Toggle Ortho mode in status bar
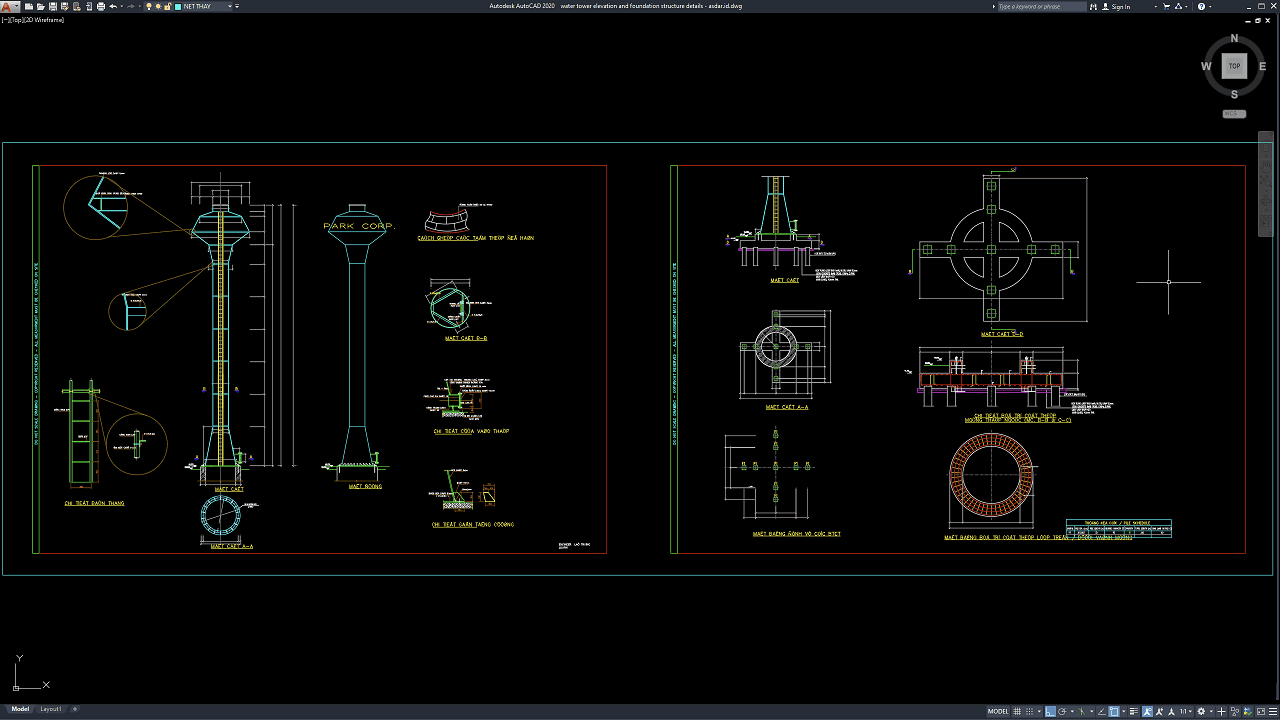Image resolution: width=1280 pixels, height=720 pixels. 1050,712
